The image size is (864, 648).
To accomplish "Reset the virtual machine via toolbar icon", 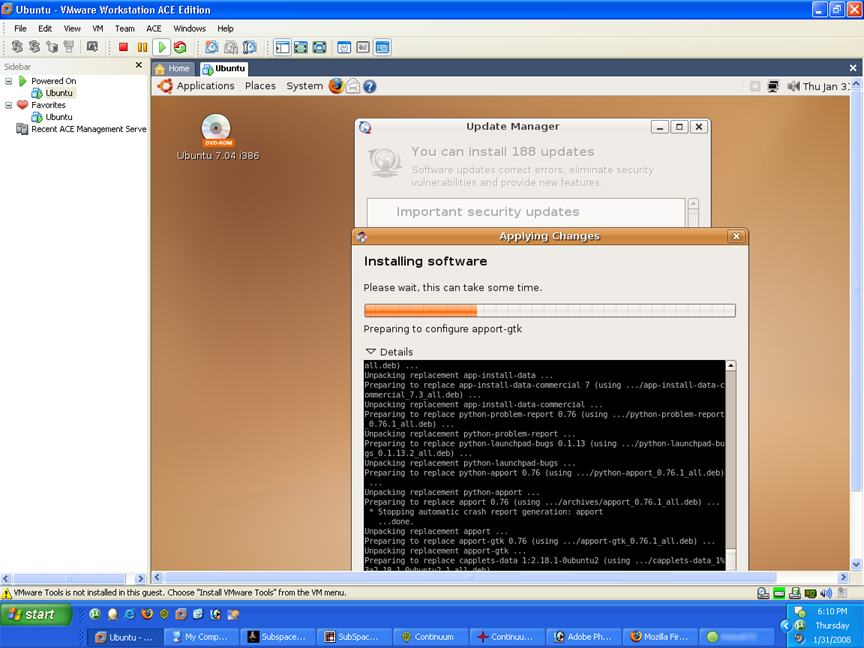I will click(180, 47).
